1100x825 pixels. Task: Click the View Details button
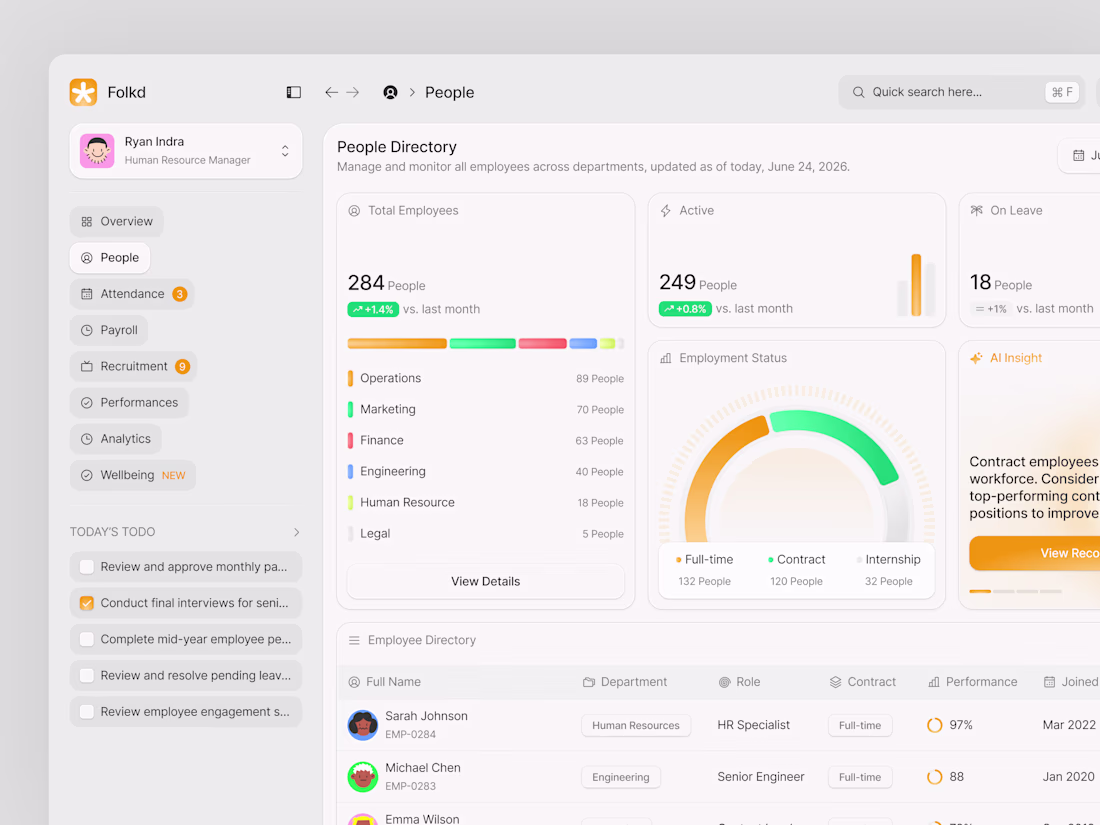click(485, 582)
